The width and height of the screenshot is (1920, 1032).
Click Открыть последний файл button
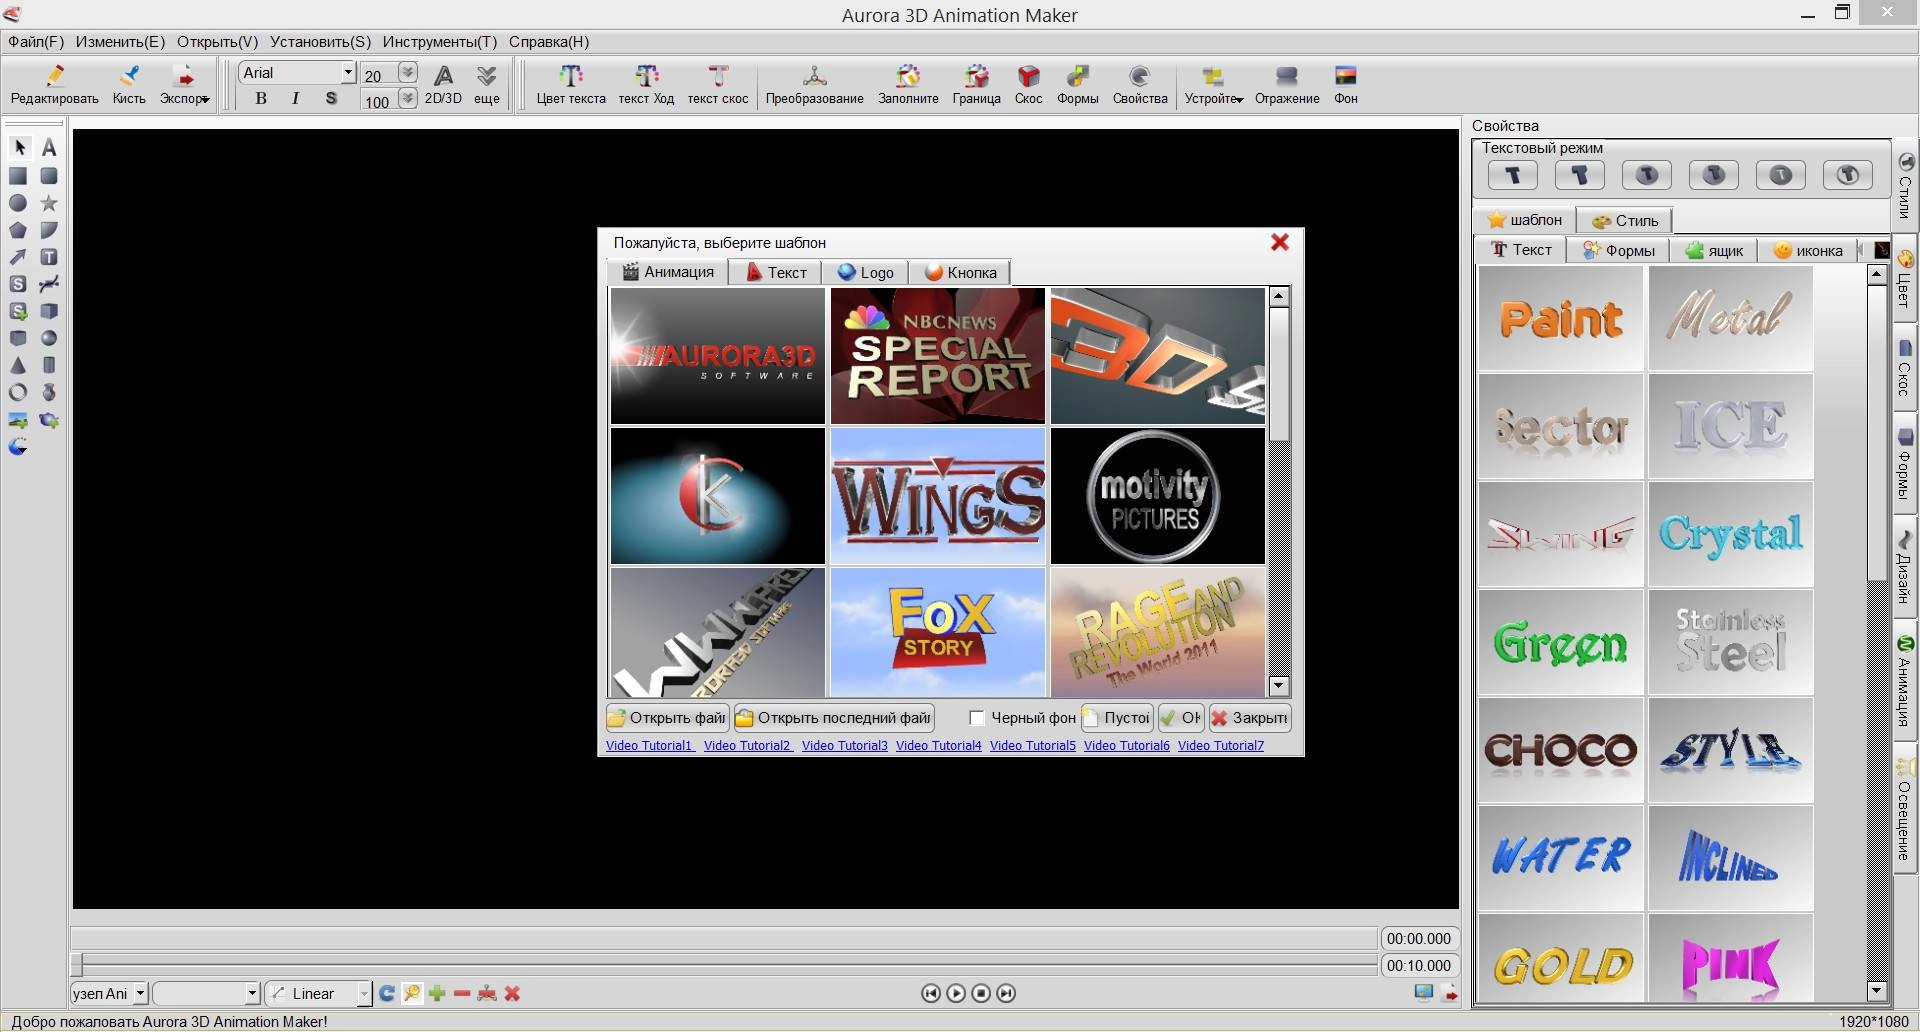point(834,718)
